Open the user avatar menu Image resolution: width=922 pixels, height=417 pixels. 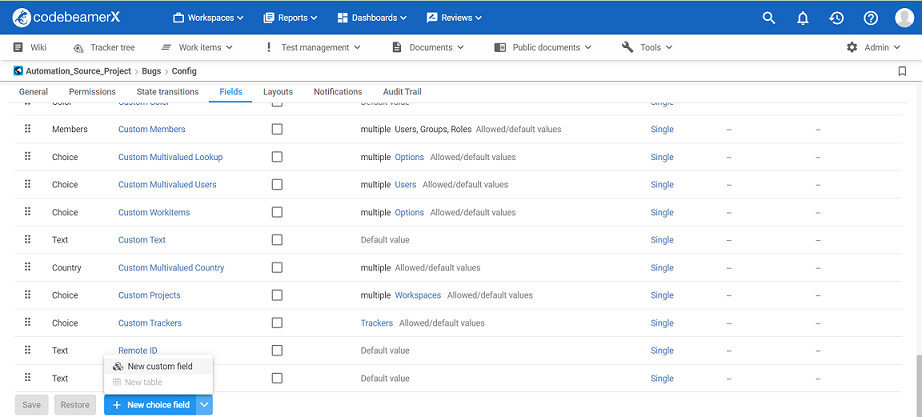[904, 18]
